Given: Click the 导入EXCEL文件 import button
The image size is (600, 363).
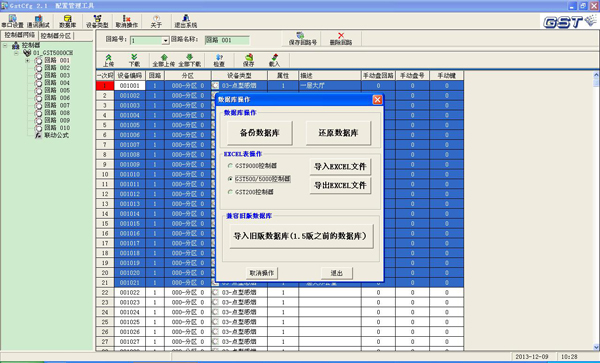Looking at the screenshot, I should point(340,167).
